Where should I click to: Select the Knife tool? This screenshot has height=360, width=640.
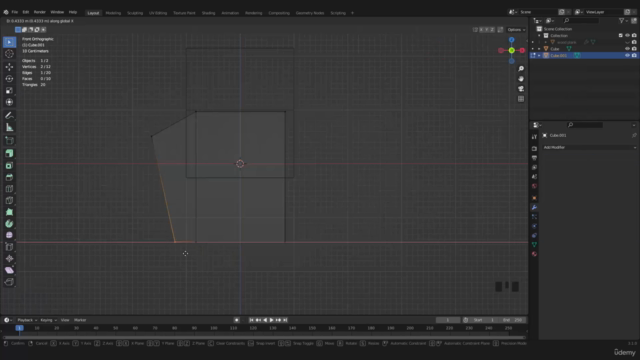point(9,200)
